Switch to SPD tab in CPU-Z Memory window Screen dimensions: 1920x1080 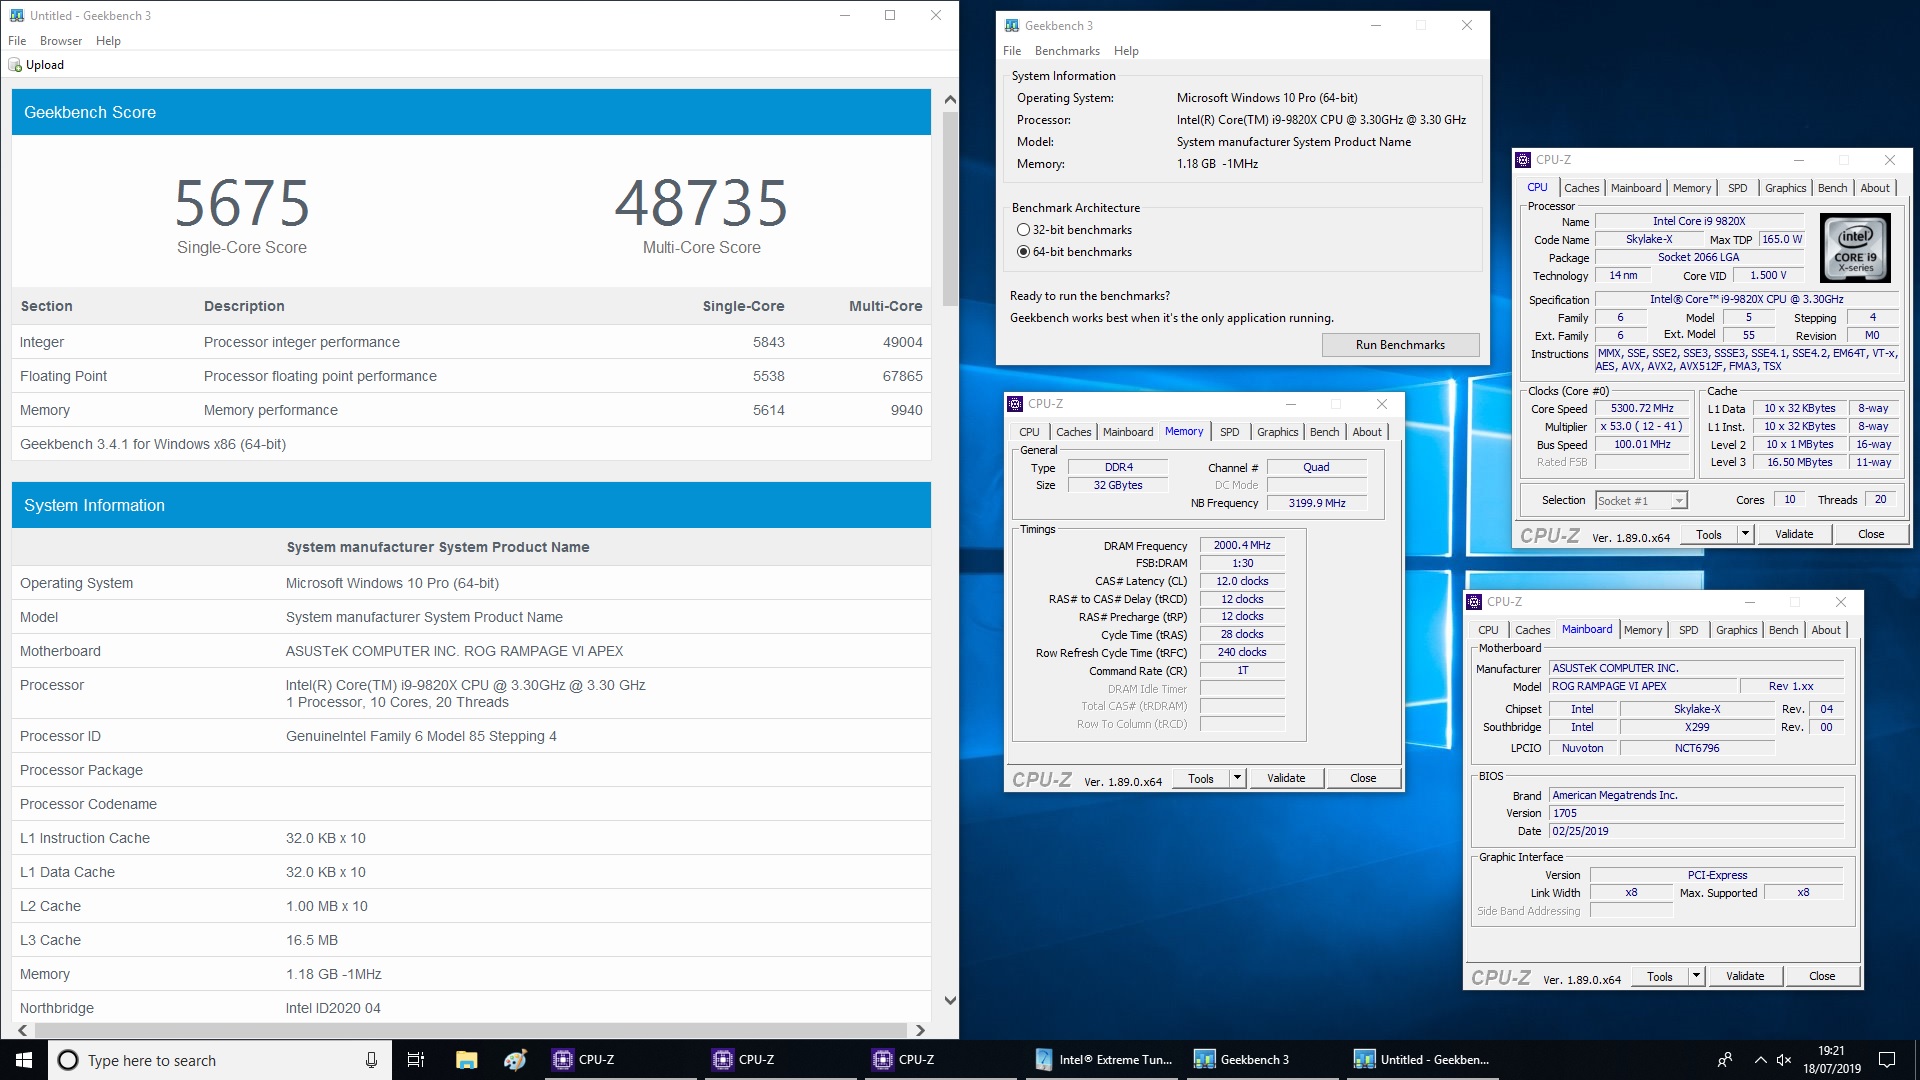(x=1229, y=432)
